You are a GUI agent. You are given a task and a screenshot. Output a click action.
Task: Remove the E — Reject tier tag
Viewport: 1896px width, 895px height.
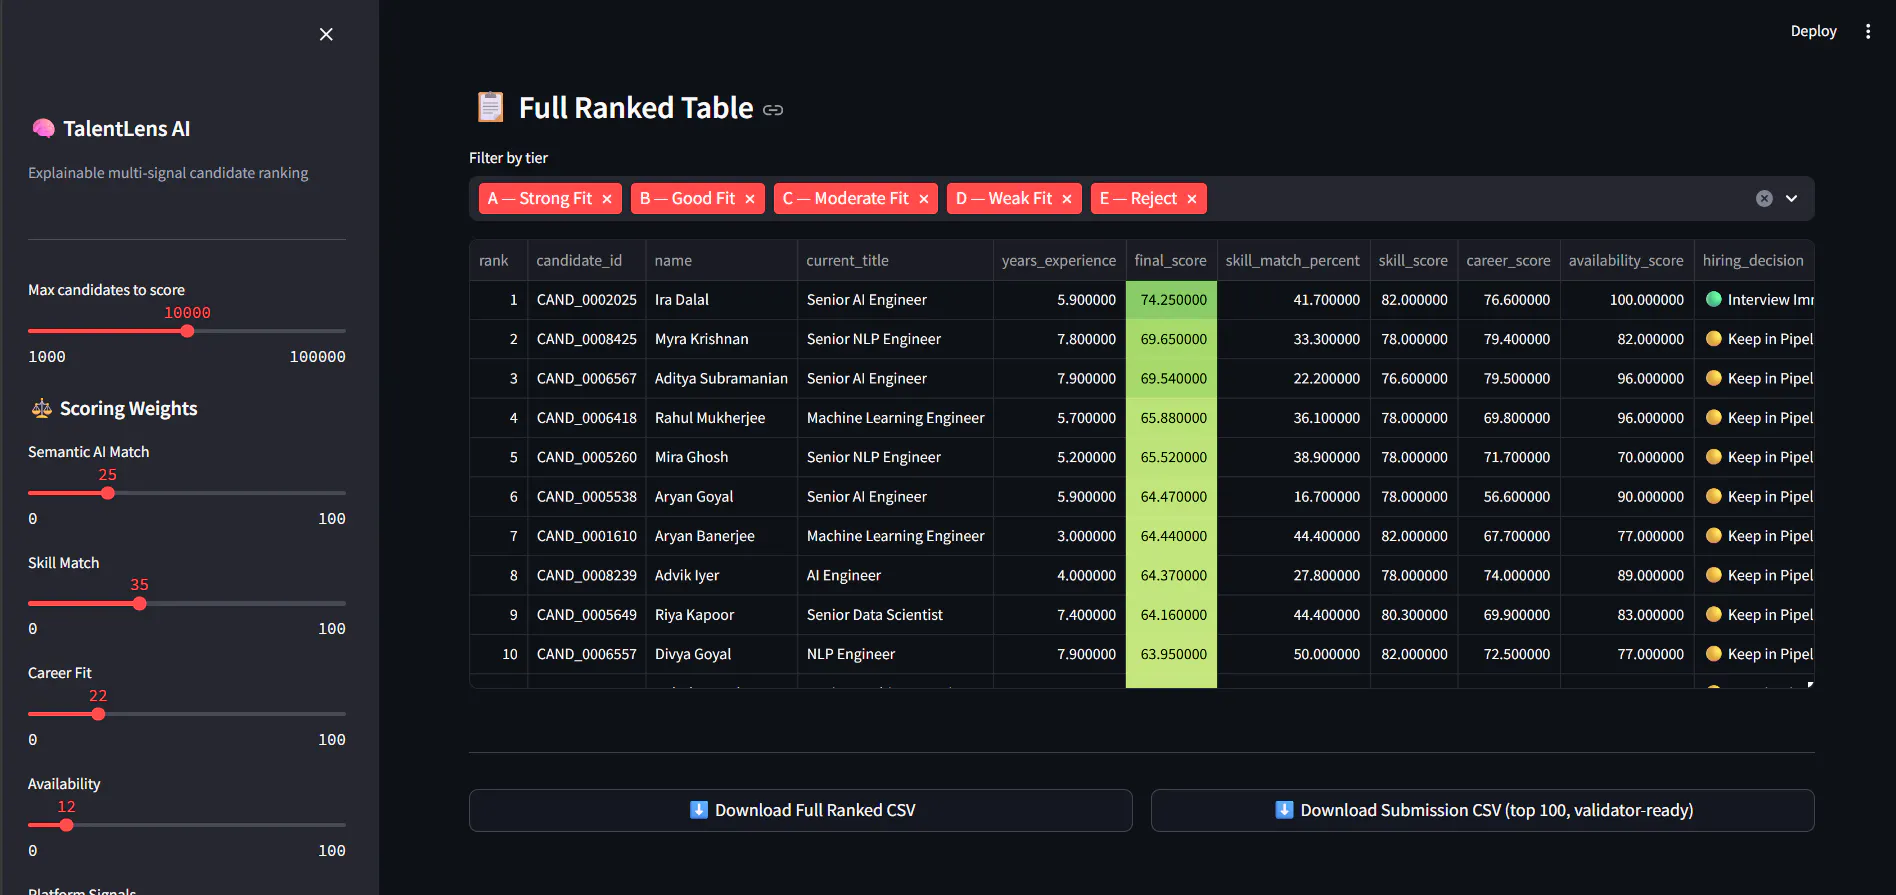tap(1192, 199)
